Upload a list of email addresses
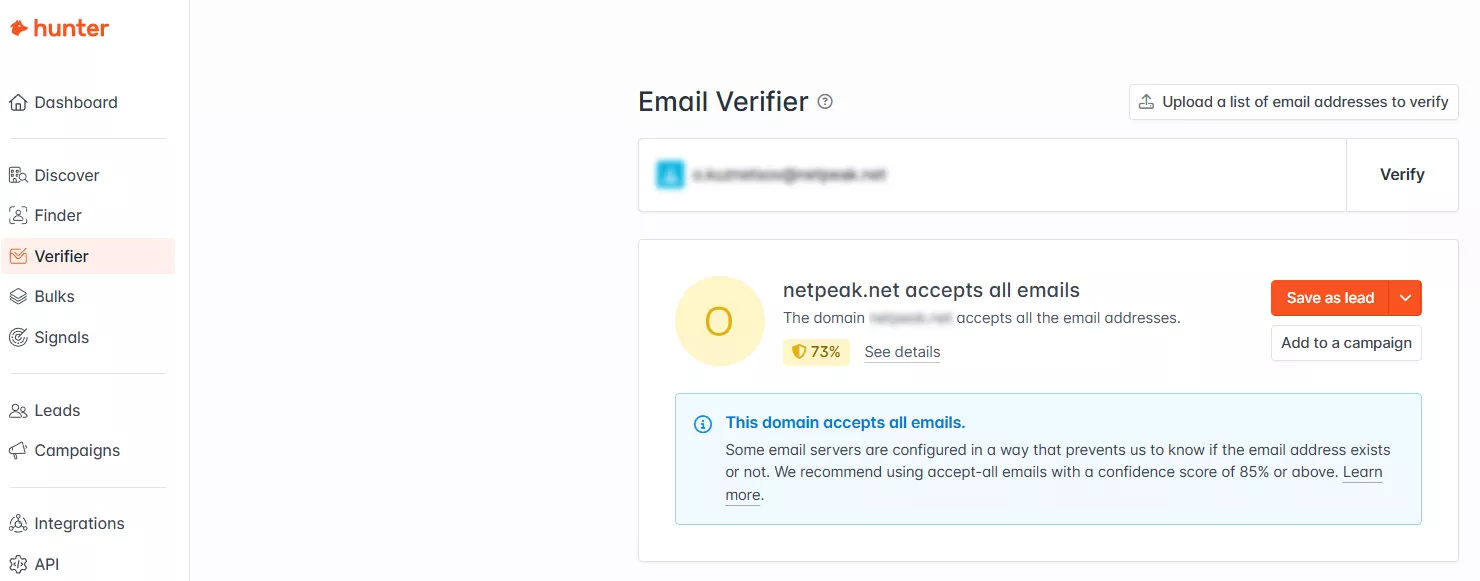 1294,102
